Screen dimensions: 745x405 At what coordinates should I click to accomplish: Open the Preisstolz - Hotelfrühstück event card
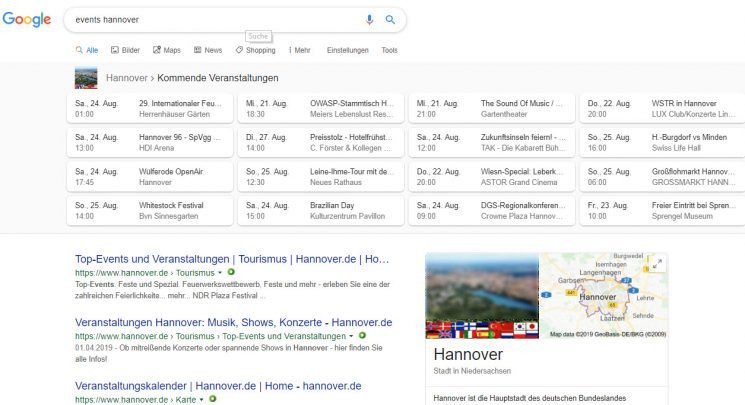[321, 142]
